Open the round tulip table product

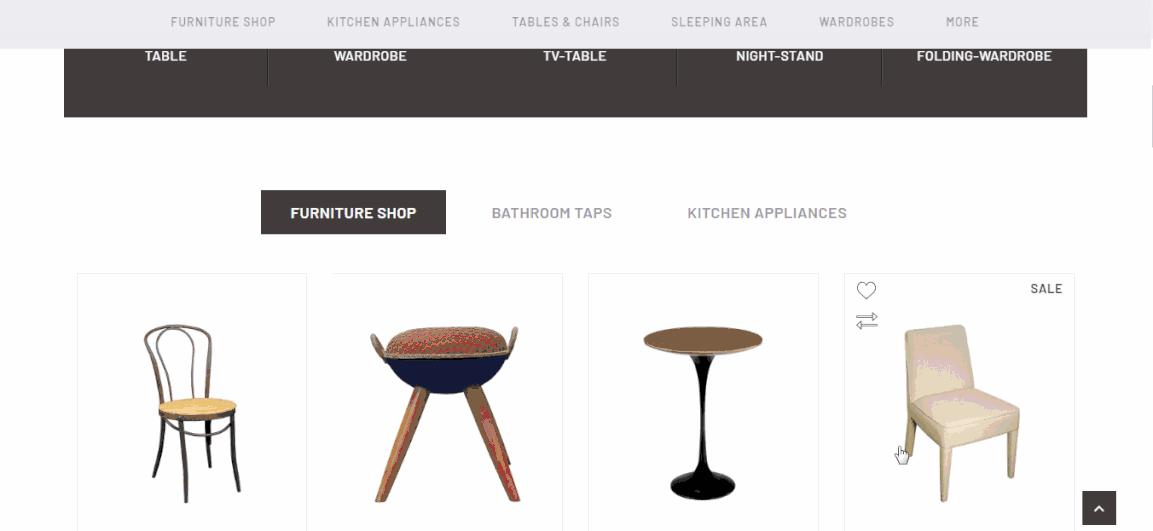[x=703, y=413]
